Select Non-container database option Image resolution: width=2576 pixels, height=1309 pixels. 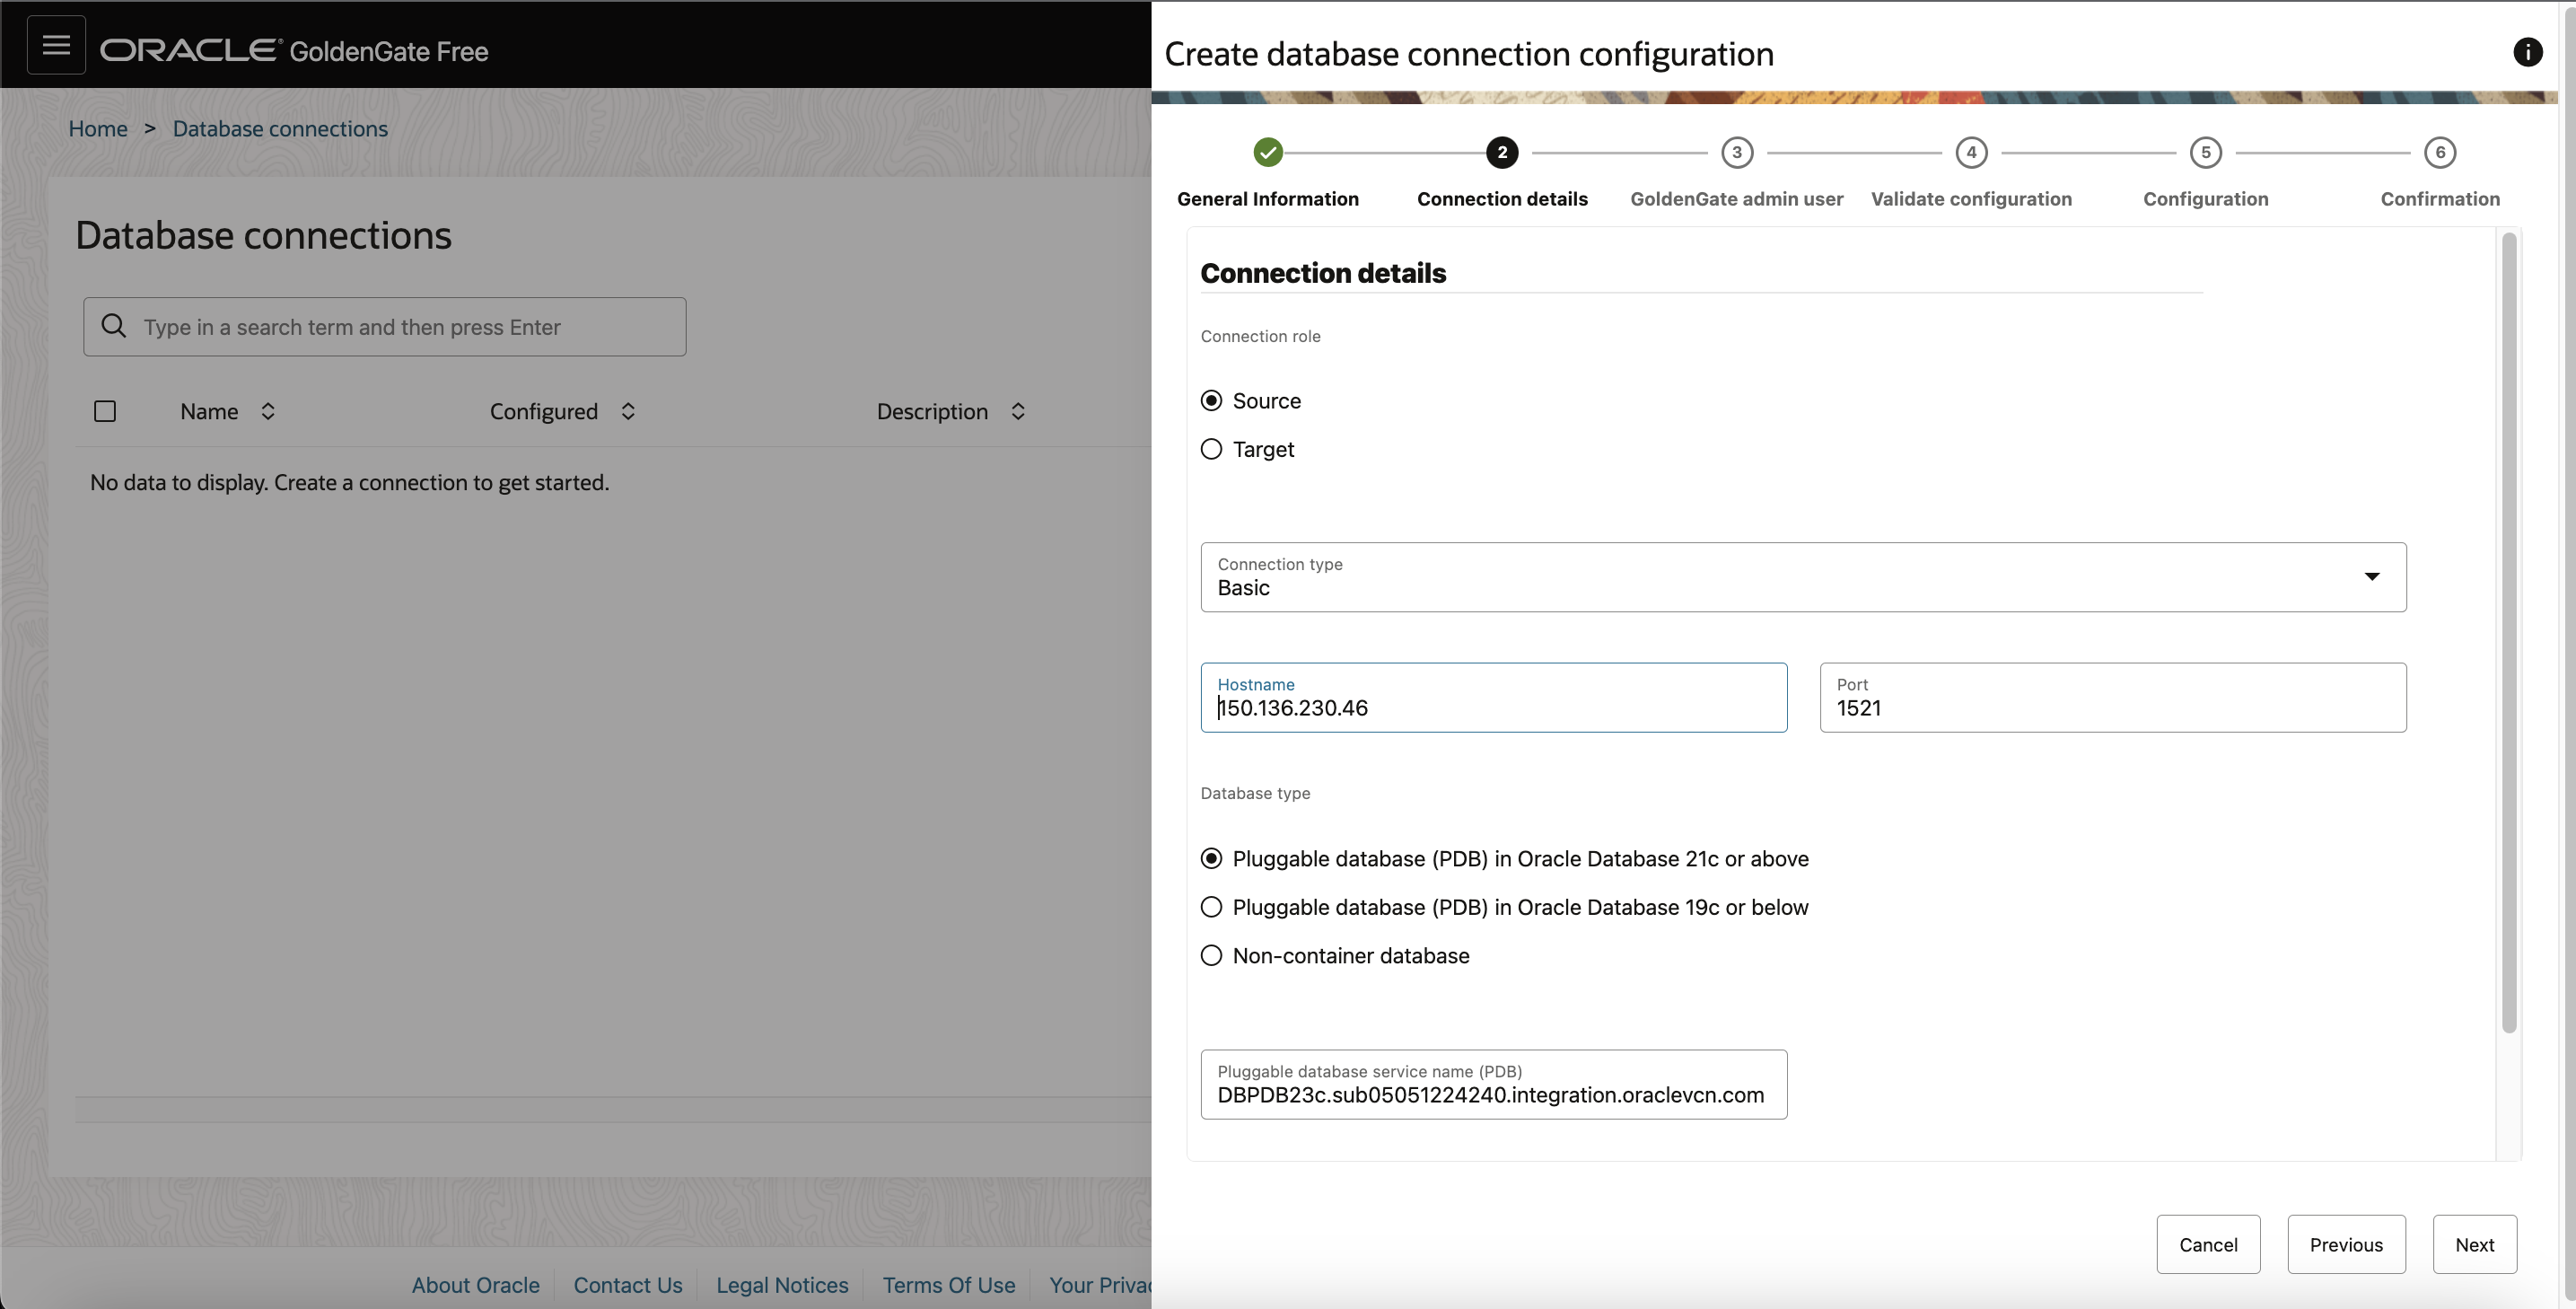(1211, 955)
